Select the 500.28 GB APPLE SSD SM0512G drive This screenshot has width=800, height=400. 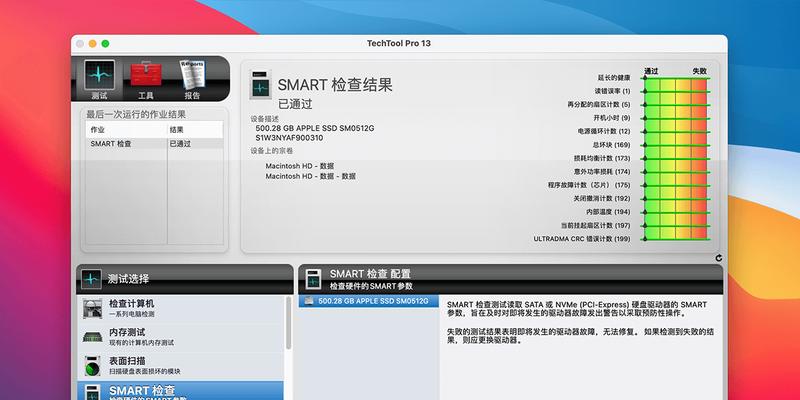[x=368, y=301]
